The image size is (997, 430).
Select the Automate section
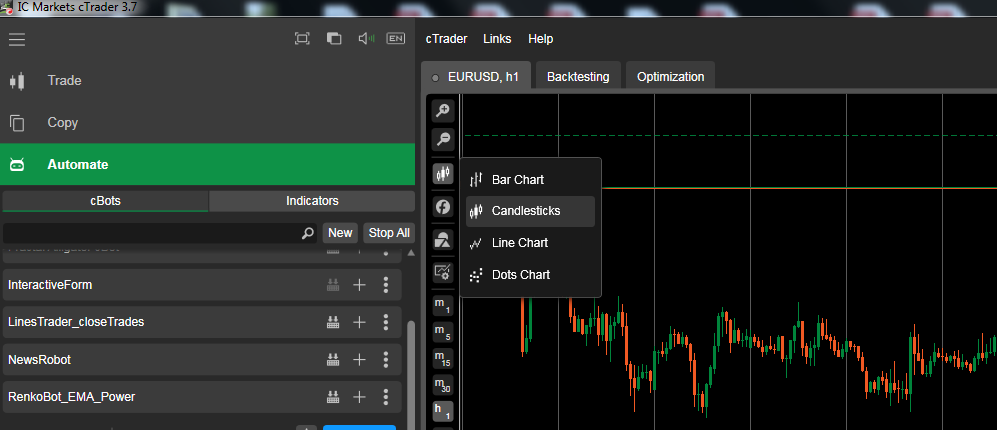point(207,165)
